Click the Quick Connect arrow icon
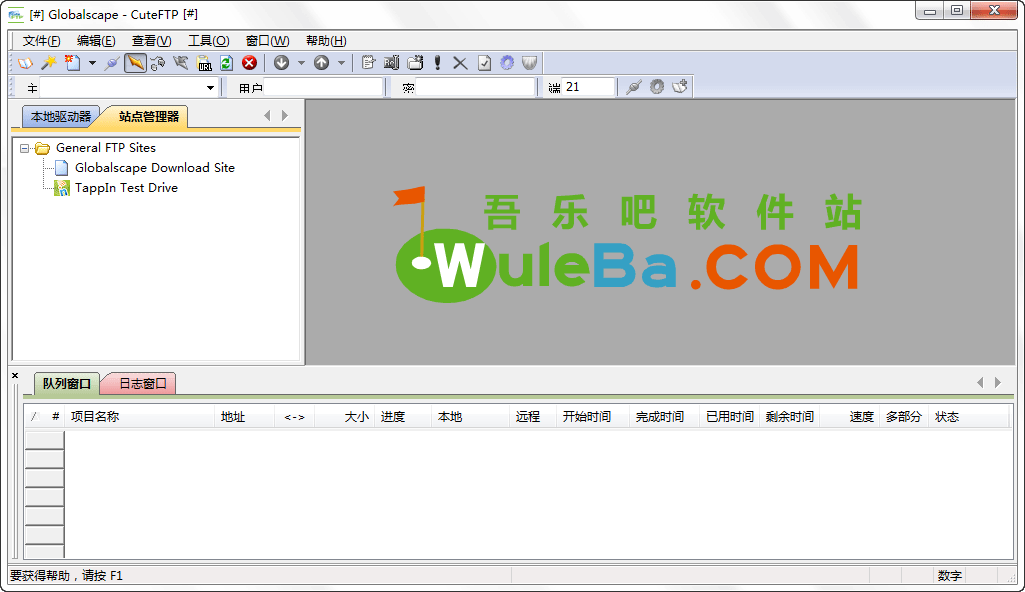This screenshot has height=592, width=1025. click(180, 63)
